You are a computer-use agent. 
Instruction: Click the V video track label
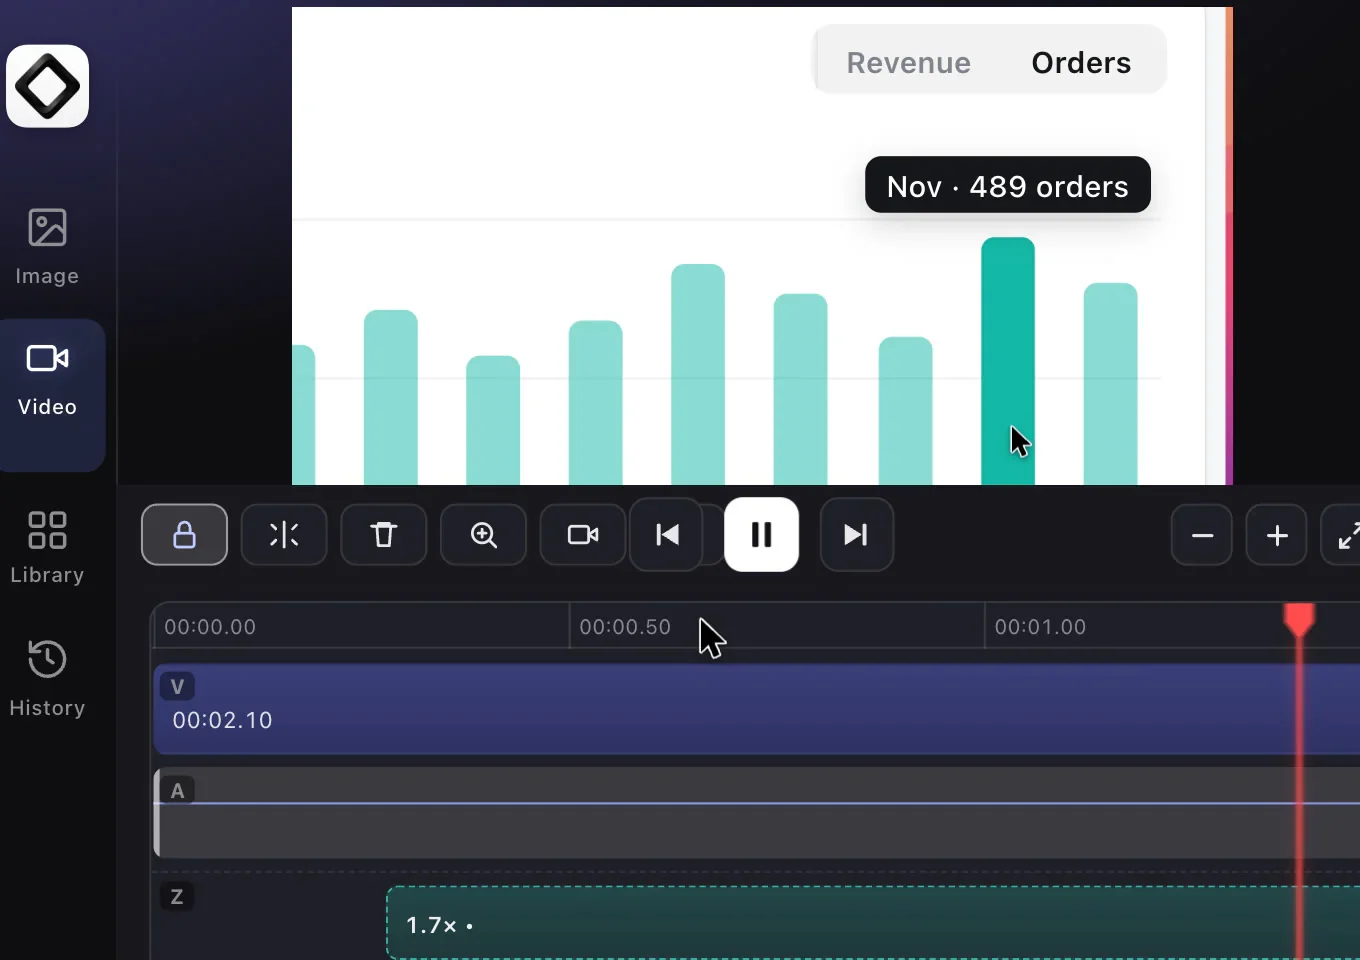pyautogui.click(x=177, y=686)
